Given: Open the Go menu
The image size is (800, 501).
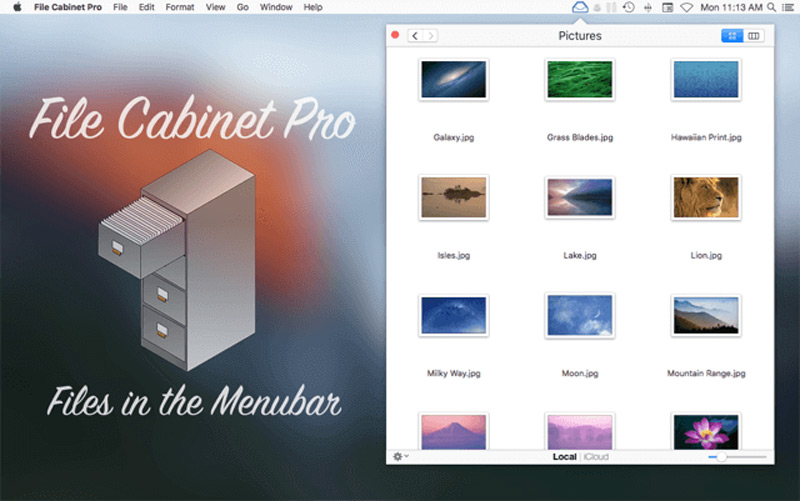Looking at the screenshot, I should pyautogui.click(x=243, y=7).
